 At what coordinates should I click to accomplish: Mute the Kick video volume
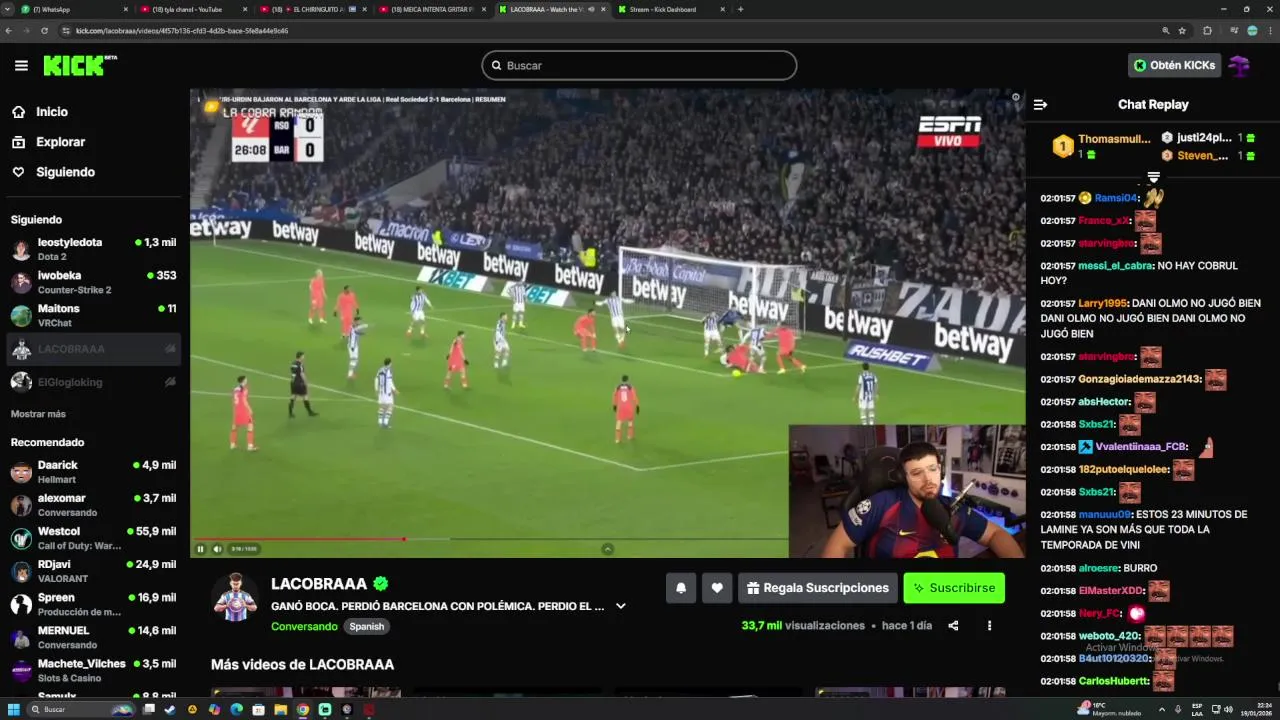coord(217,549)
